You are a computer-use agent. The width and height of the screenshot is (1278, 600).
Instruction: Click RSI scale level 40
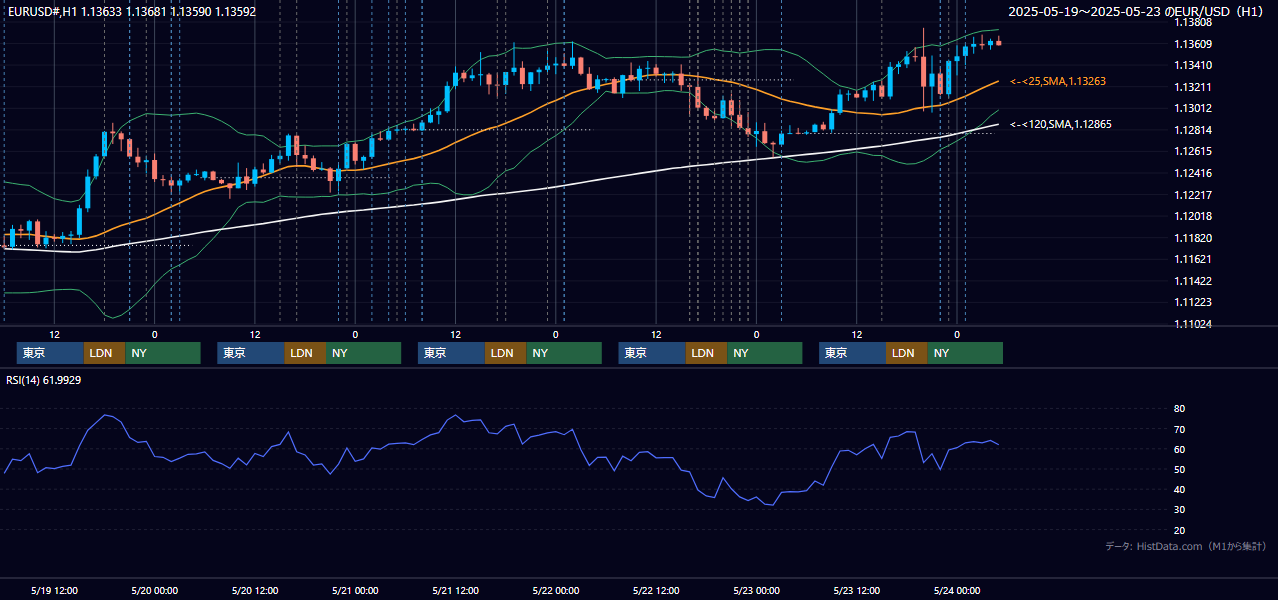(x=1179, y=489)
